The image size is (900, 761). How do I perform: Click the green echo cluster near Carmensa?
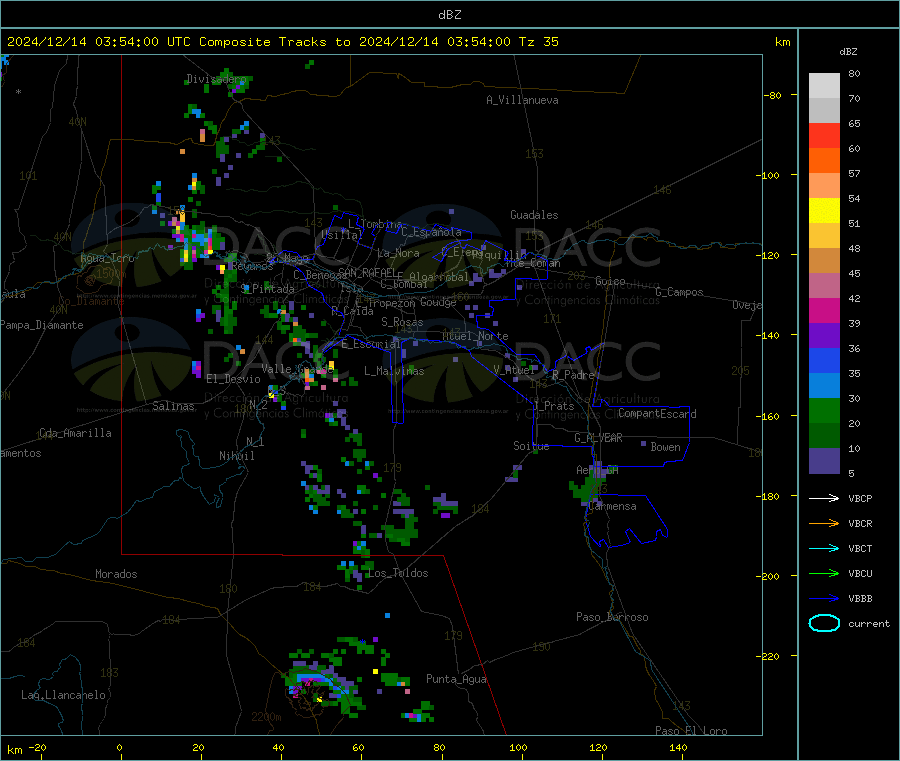coord(587,488)
